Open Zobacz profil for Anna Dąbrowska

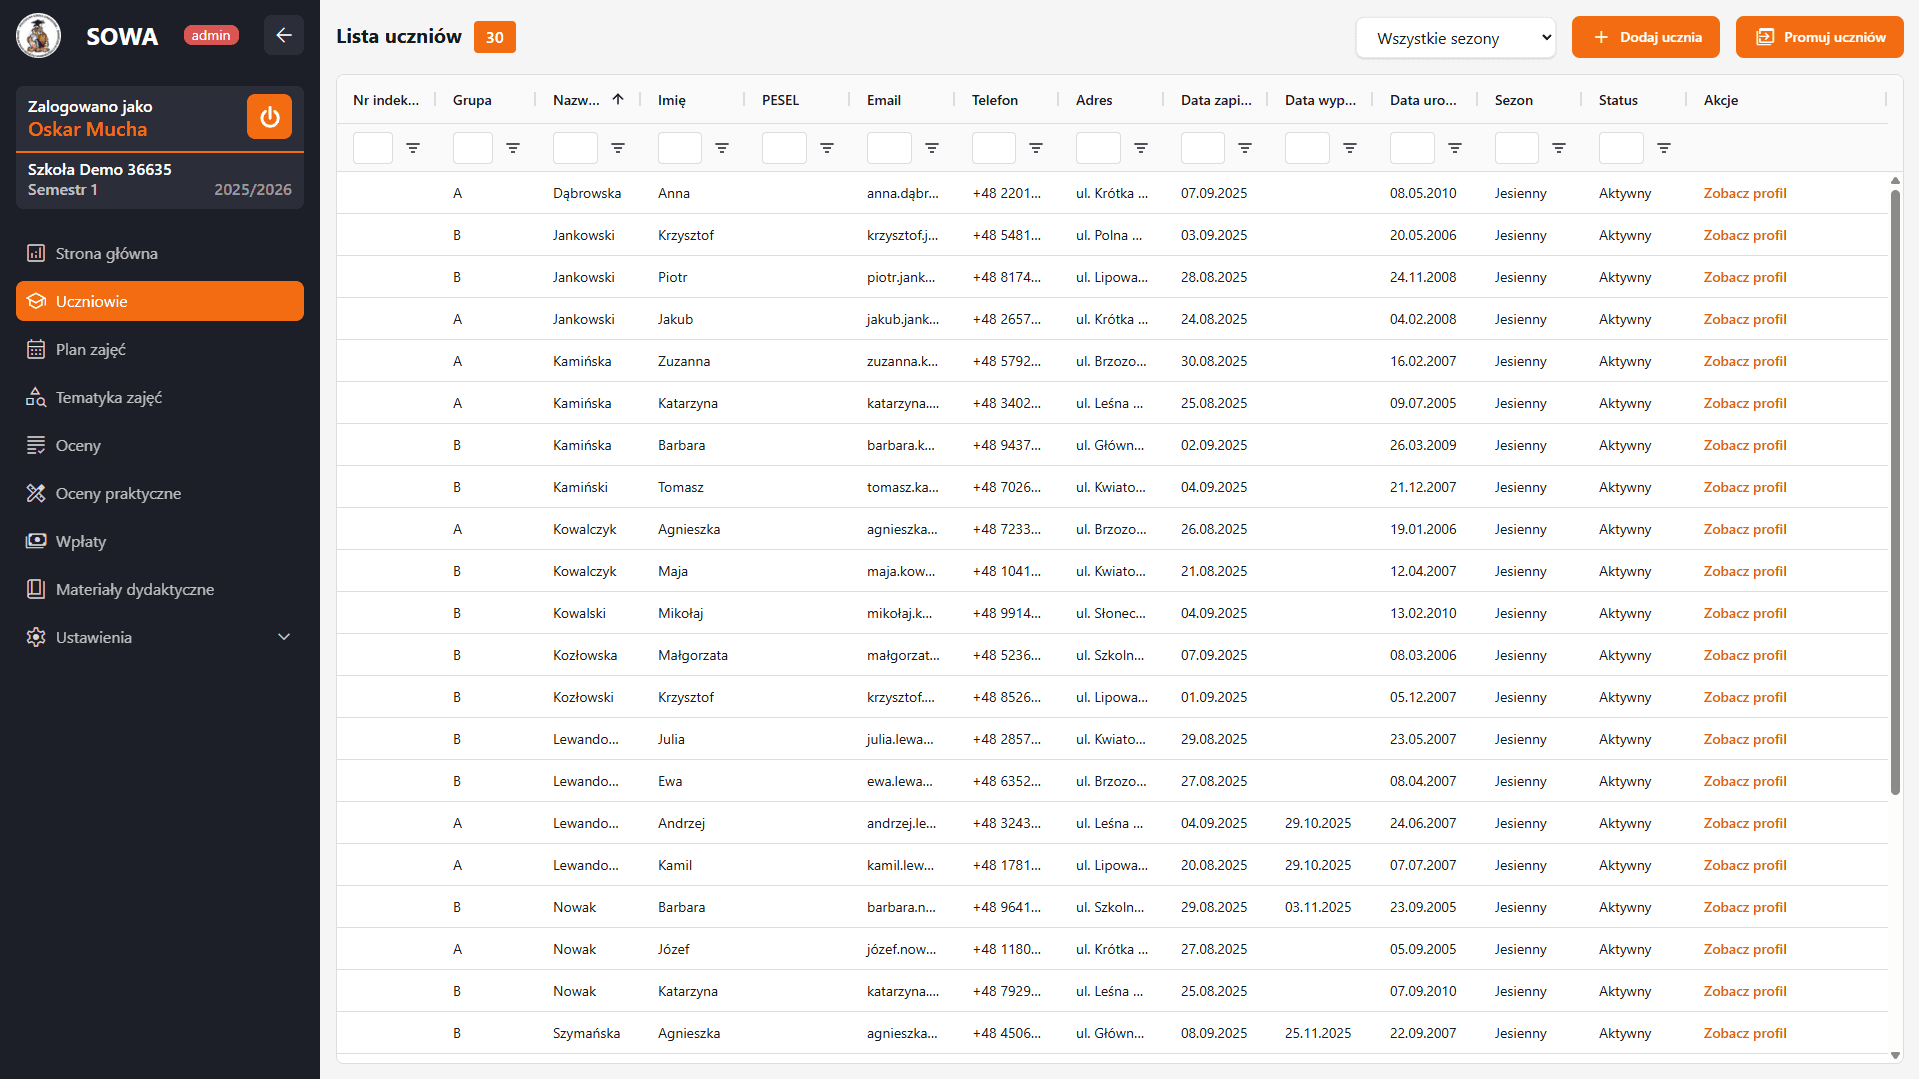(x=1744, y=193)
